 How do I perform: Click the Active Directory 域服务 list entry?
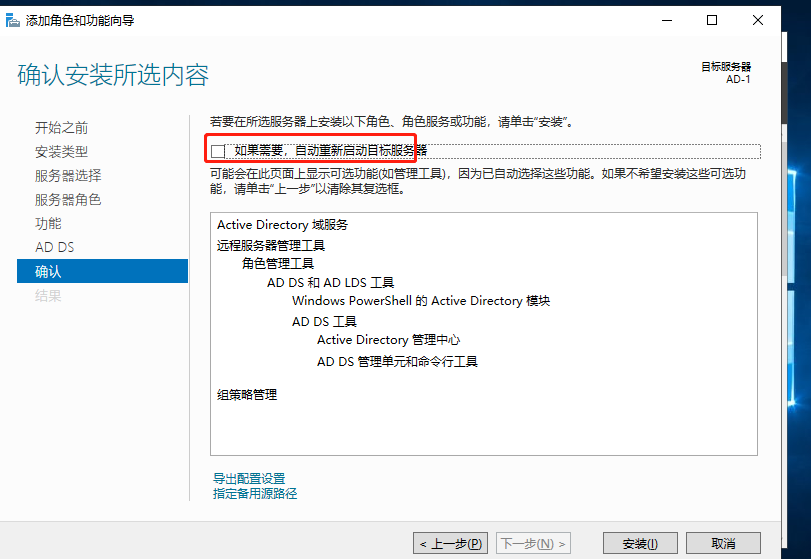click(282, 225)
